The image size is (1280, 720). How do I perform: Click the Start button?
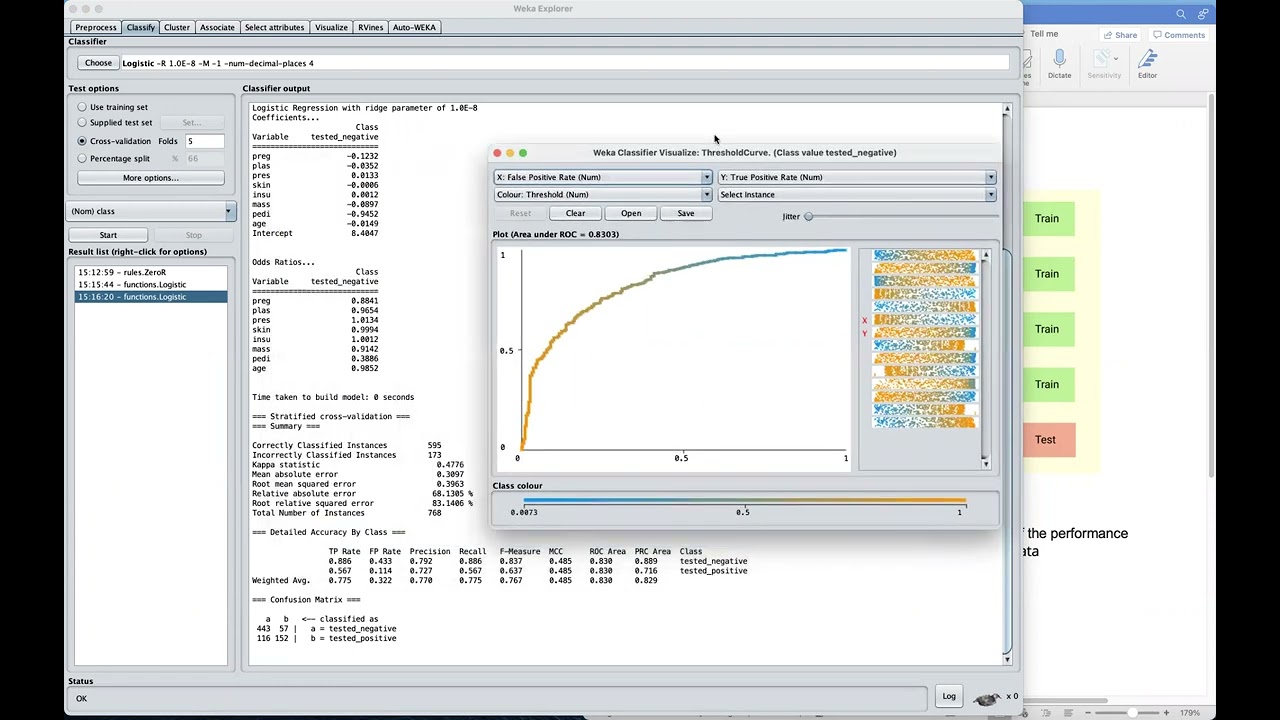pos(108,235)
